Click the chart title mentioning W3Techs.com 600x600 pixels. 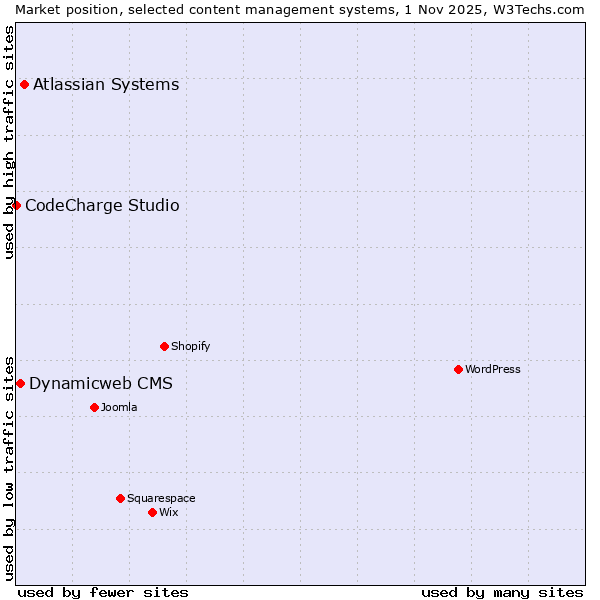click(300, 9)
